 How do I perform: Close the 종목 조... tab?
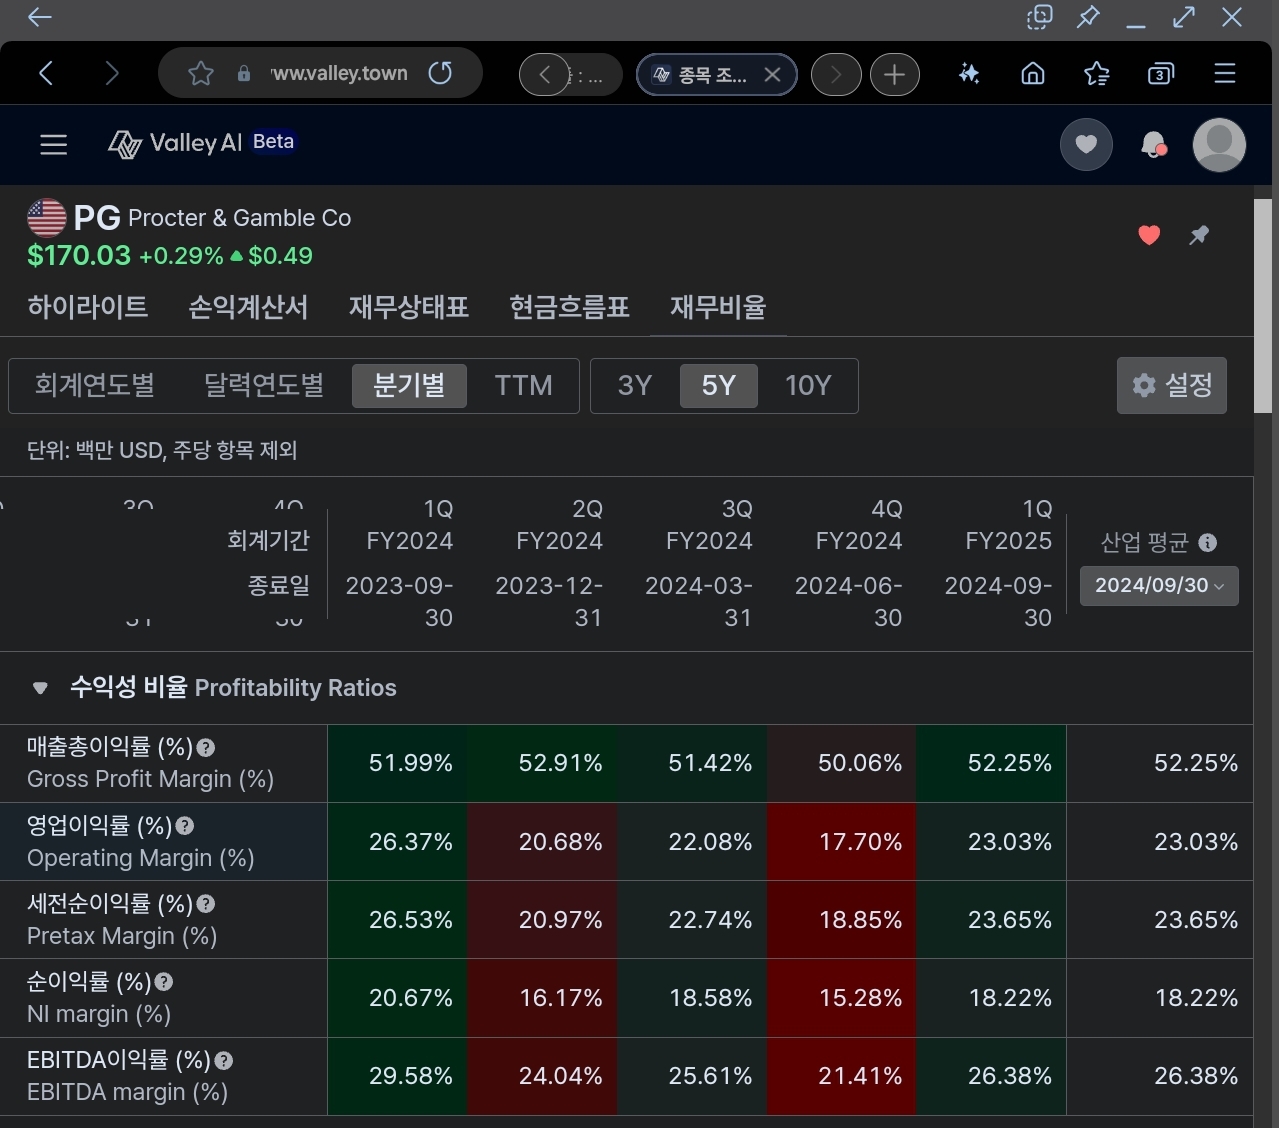pos(772,74)
